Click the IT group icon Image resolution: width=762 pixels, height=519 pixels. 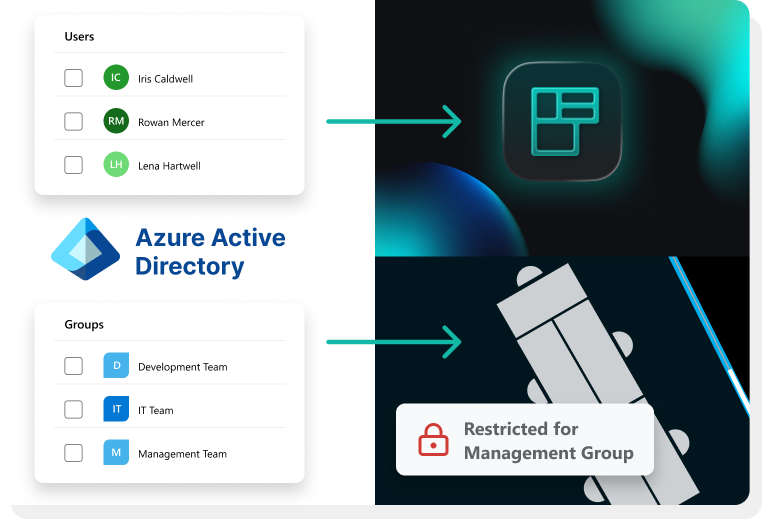[x=116, y=409]
